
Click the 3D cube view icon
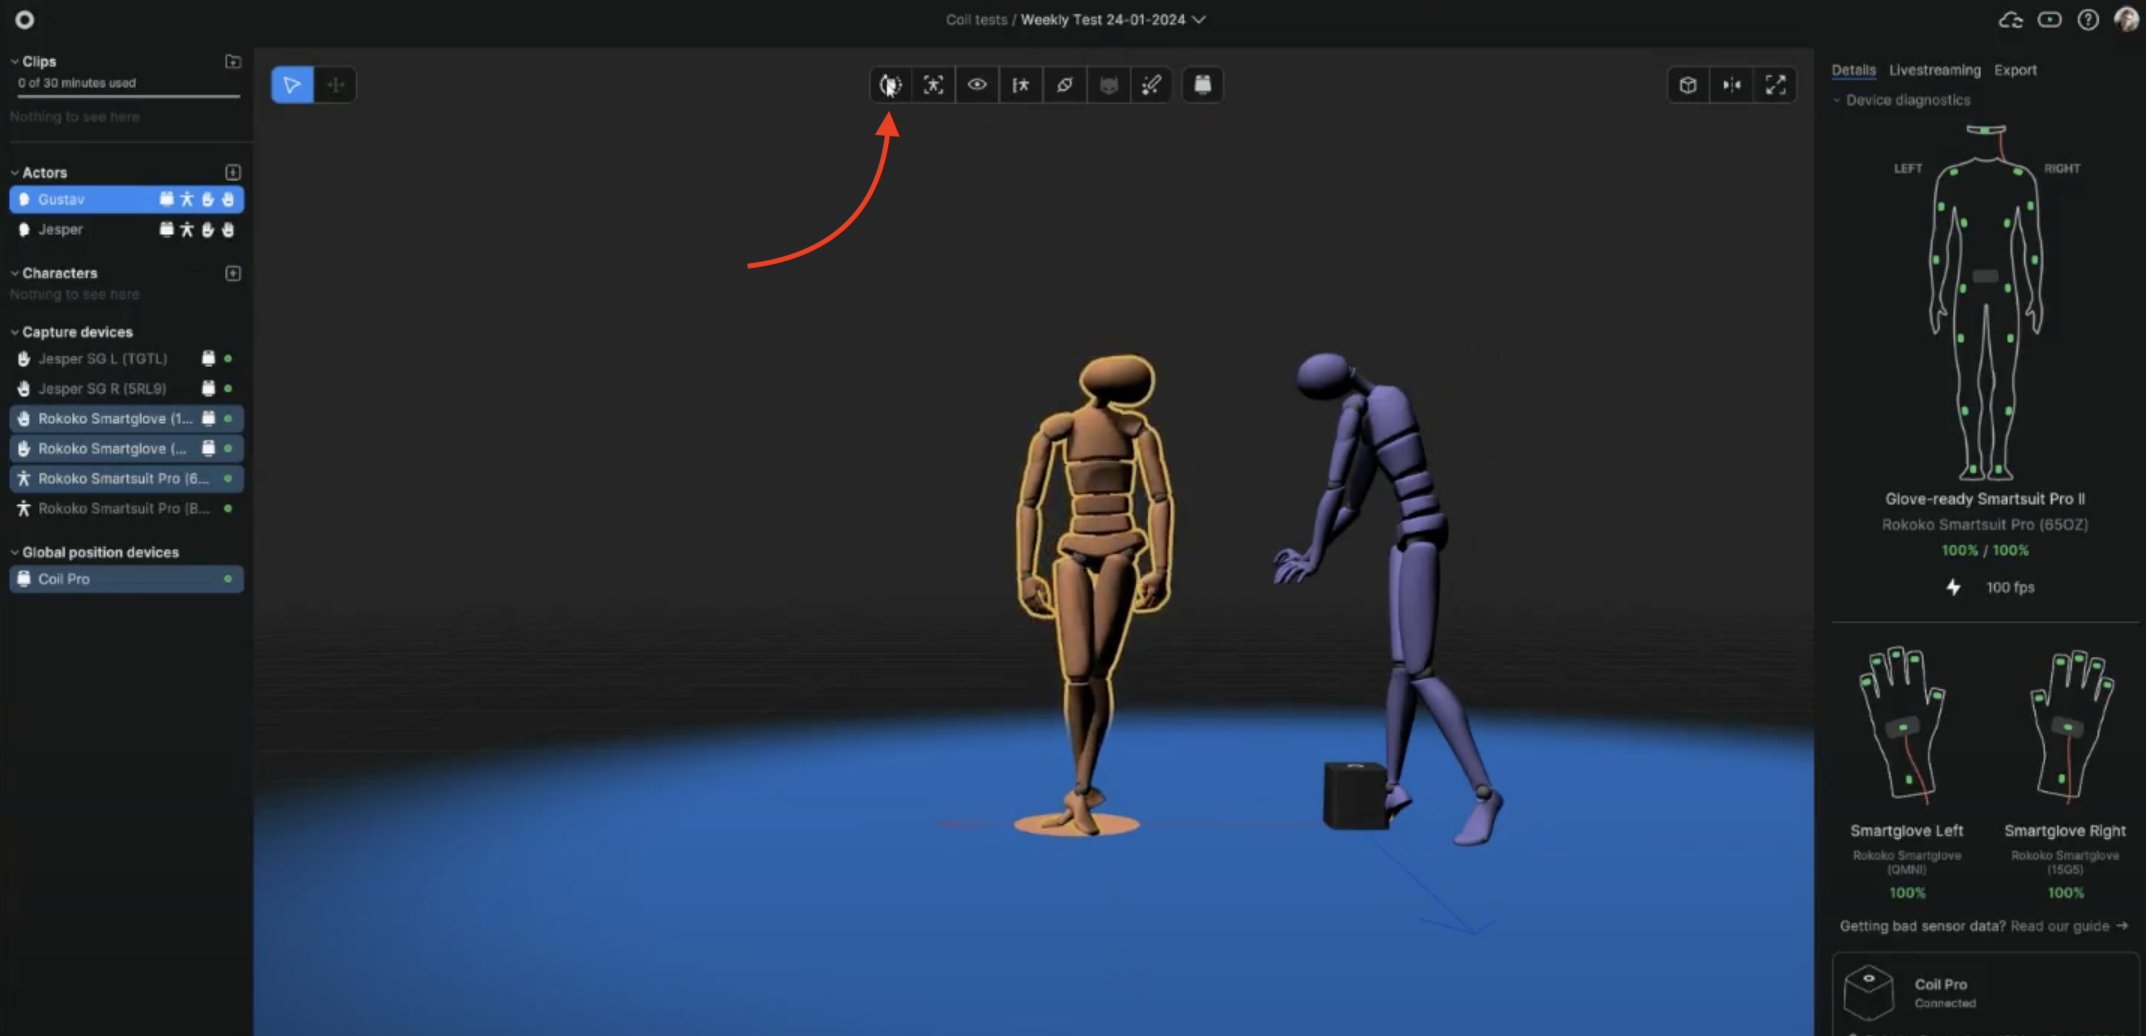click(1688, 85)
